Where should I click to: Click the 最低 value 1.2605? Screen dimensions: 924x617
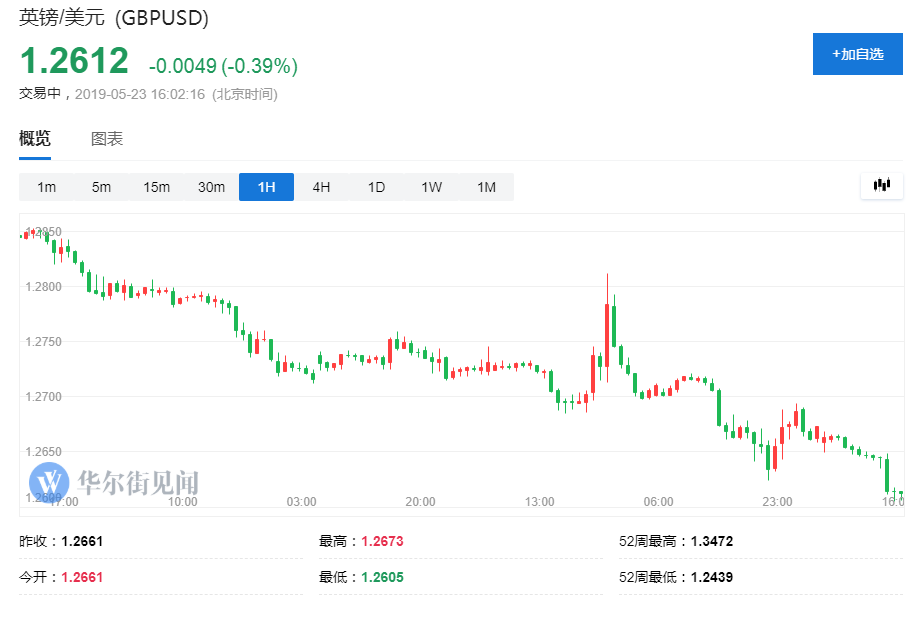pos(382,577)
